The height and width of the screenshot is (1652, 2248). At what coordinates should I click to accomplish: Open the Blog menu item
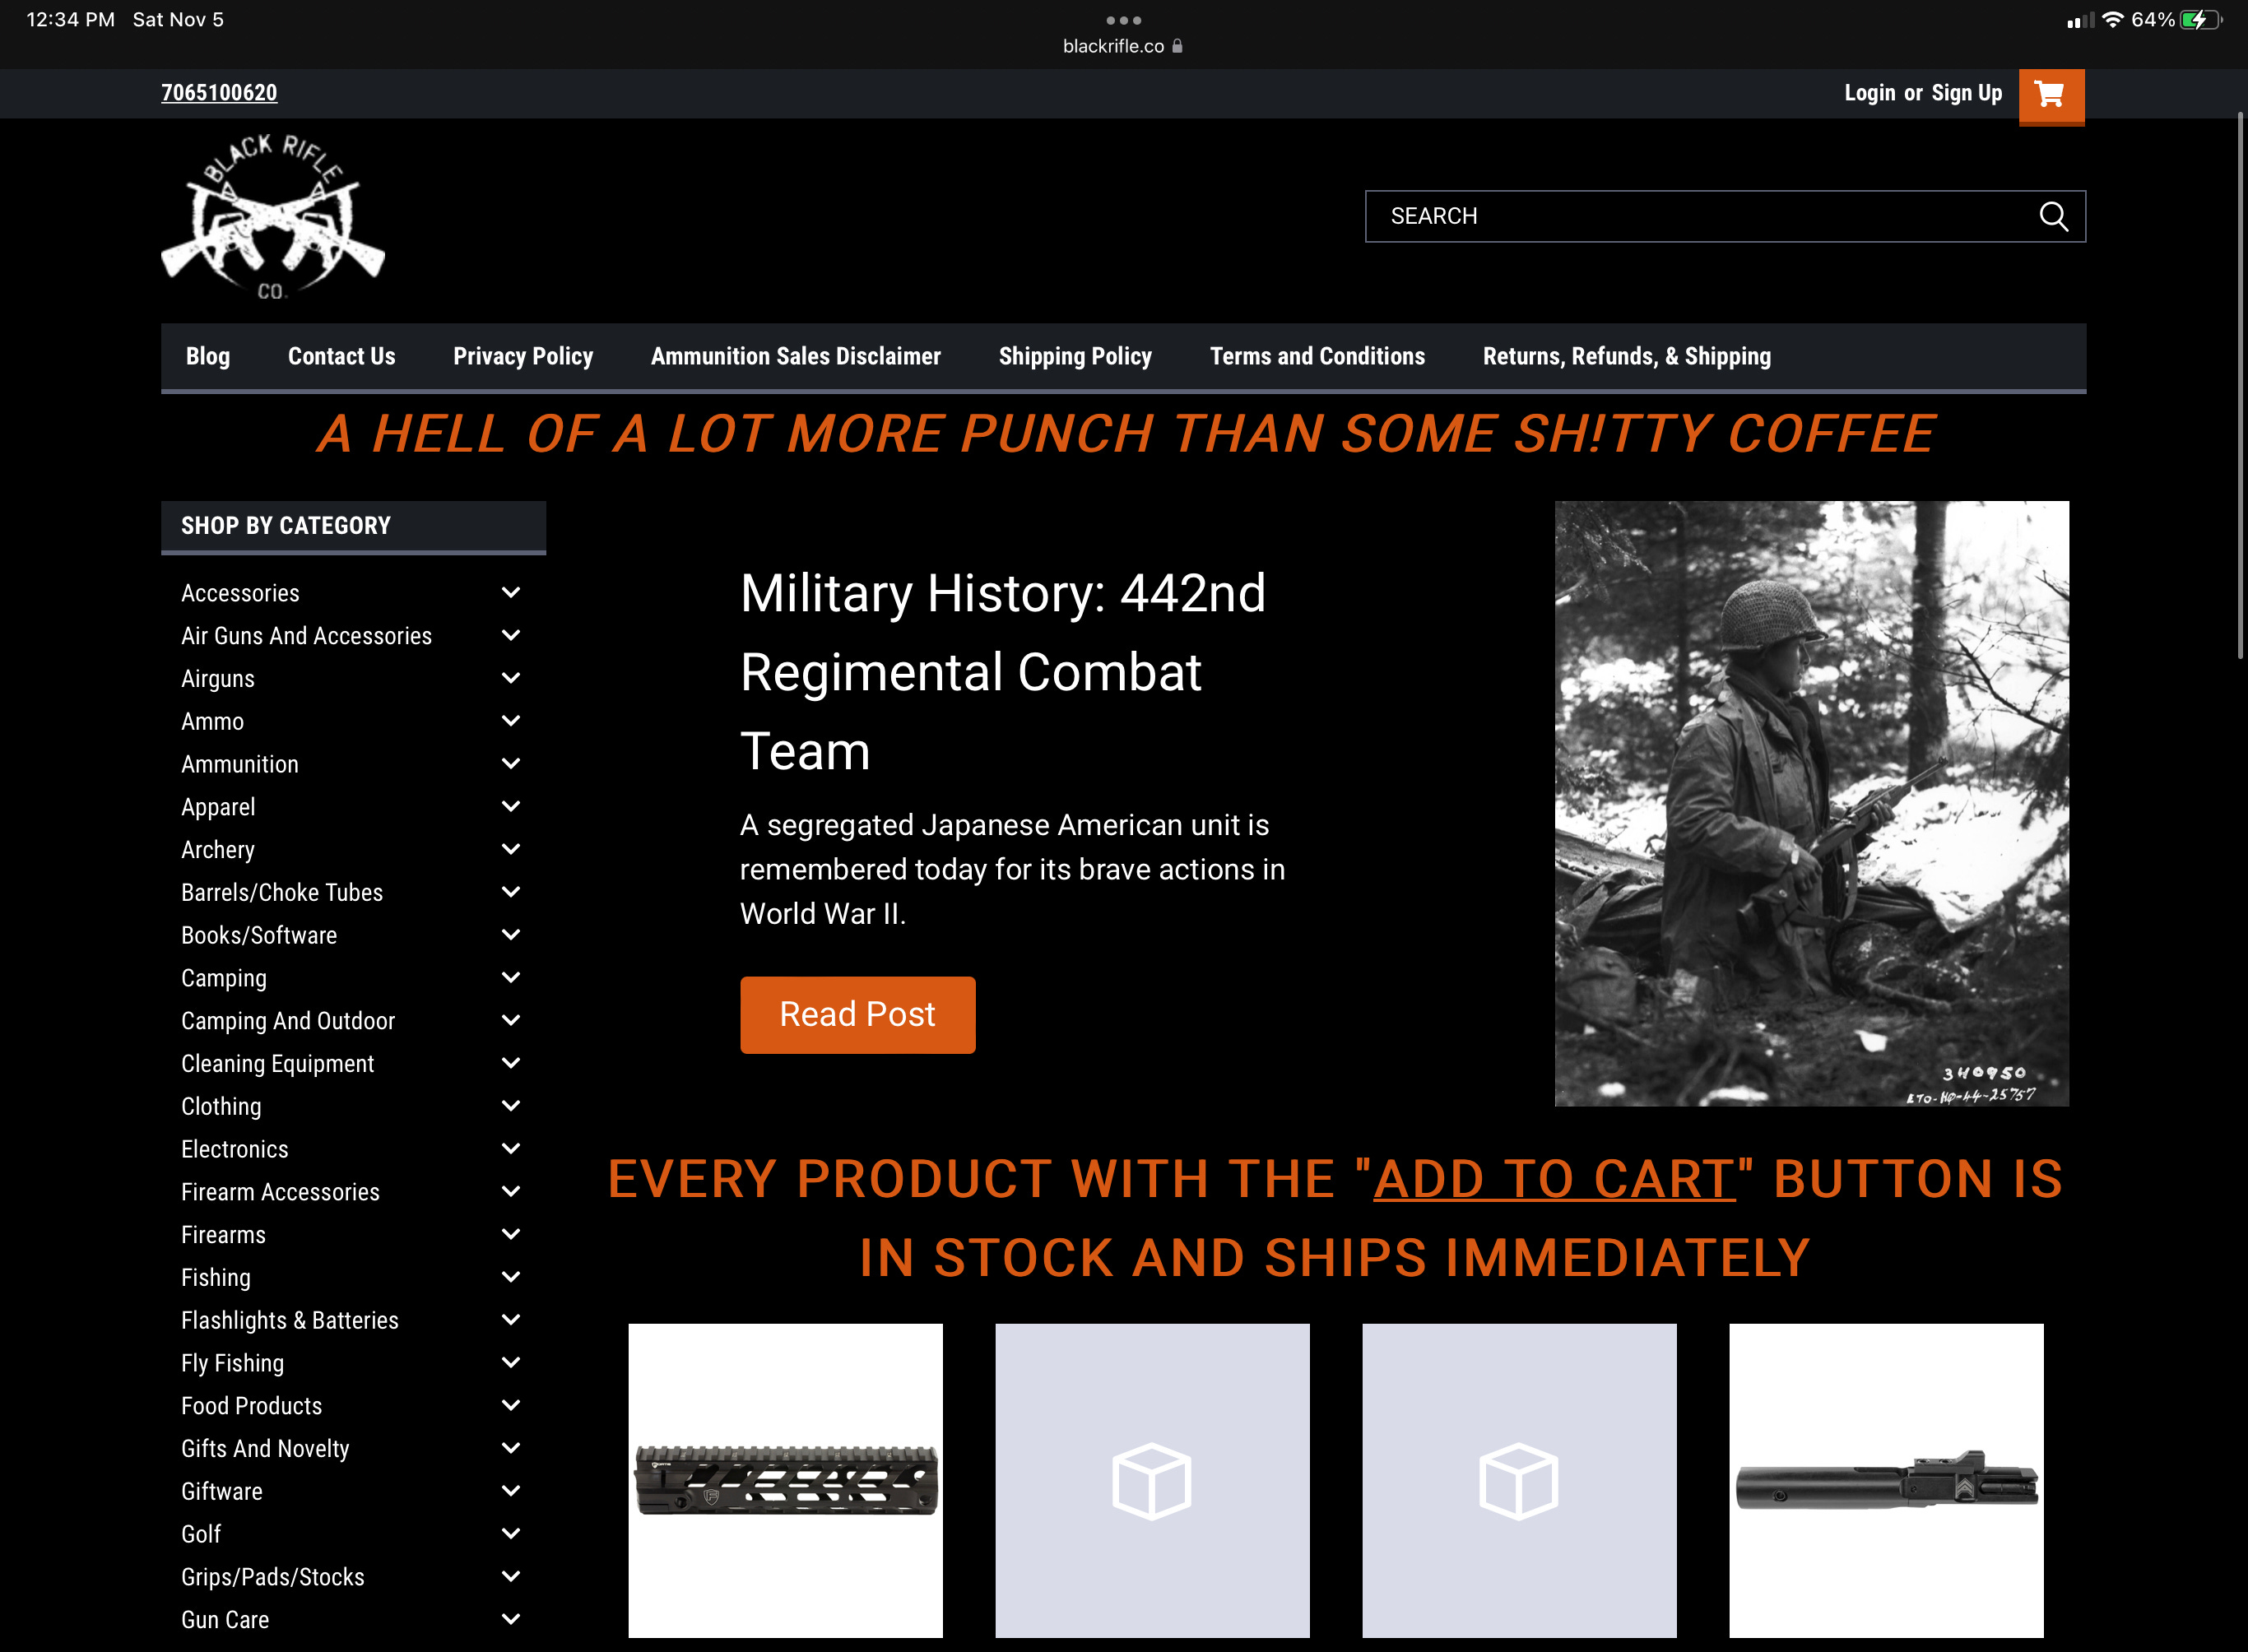(208, 356)
